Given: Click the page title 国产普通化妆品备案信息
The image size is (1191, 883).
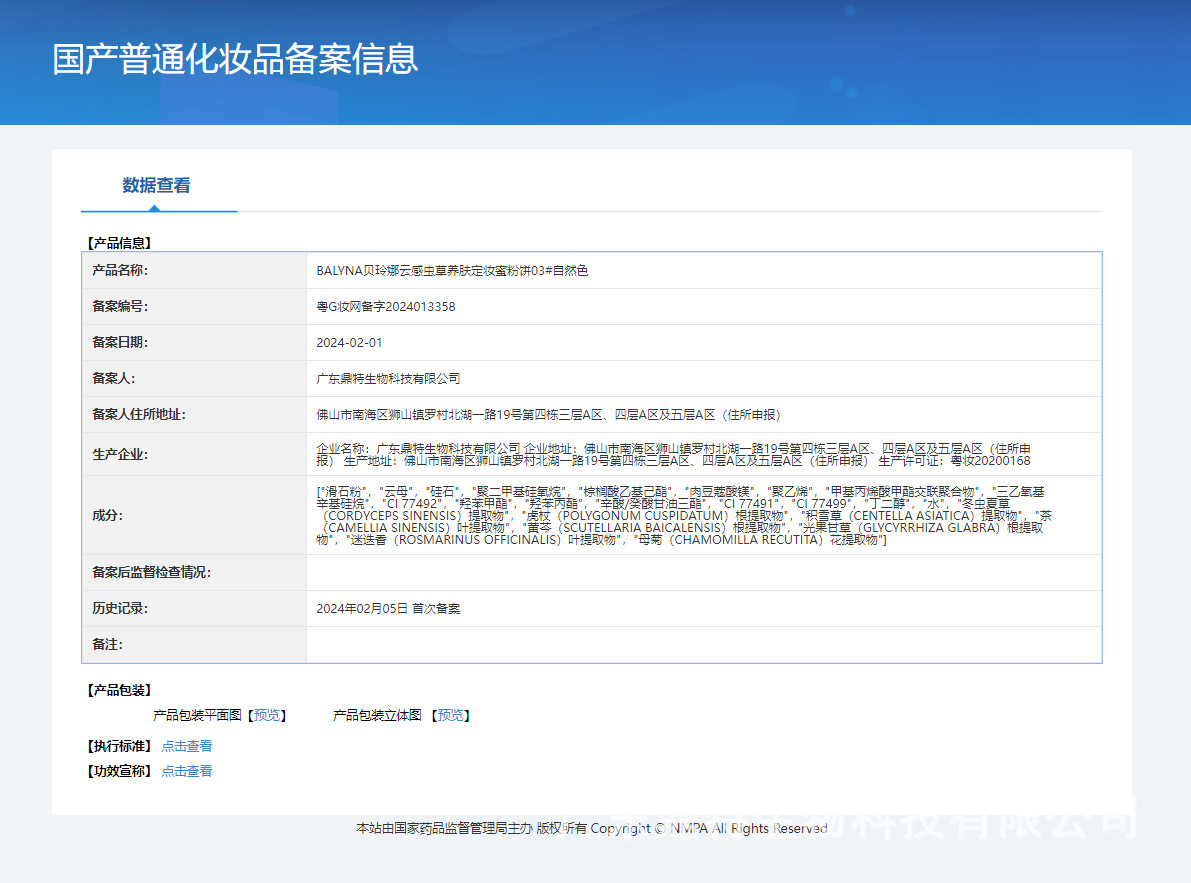Looking at the screenshot, I should pos(235,60).
